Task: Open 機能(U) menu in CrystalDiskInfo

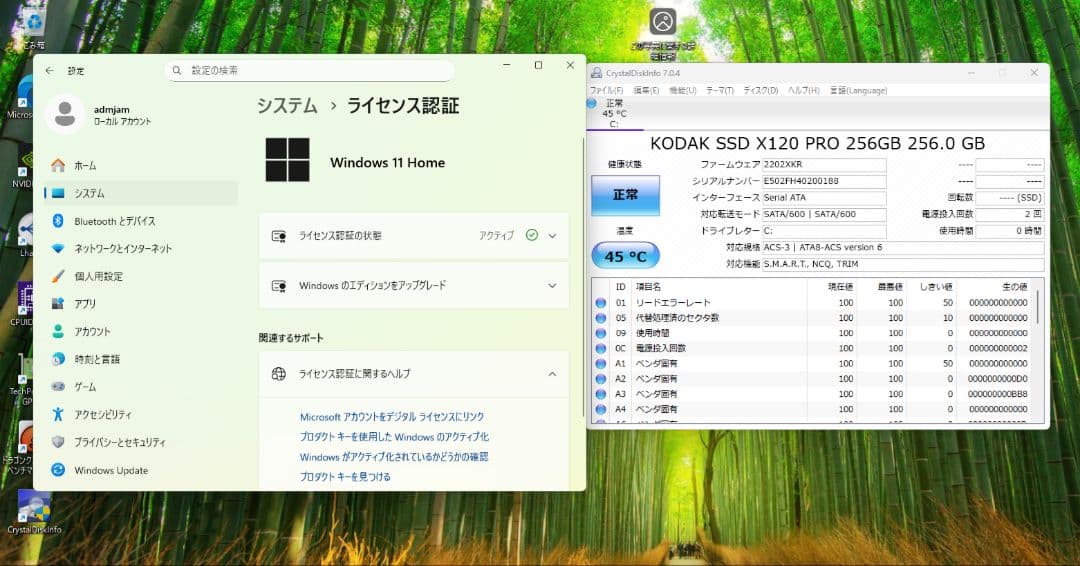Action: pos(683,90)
